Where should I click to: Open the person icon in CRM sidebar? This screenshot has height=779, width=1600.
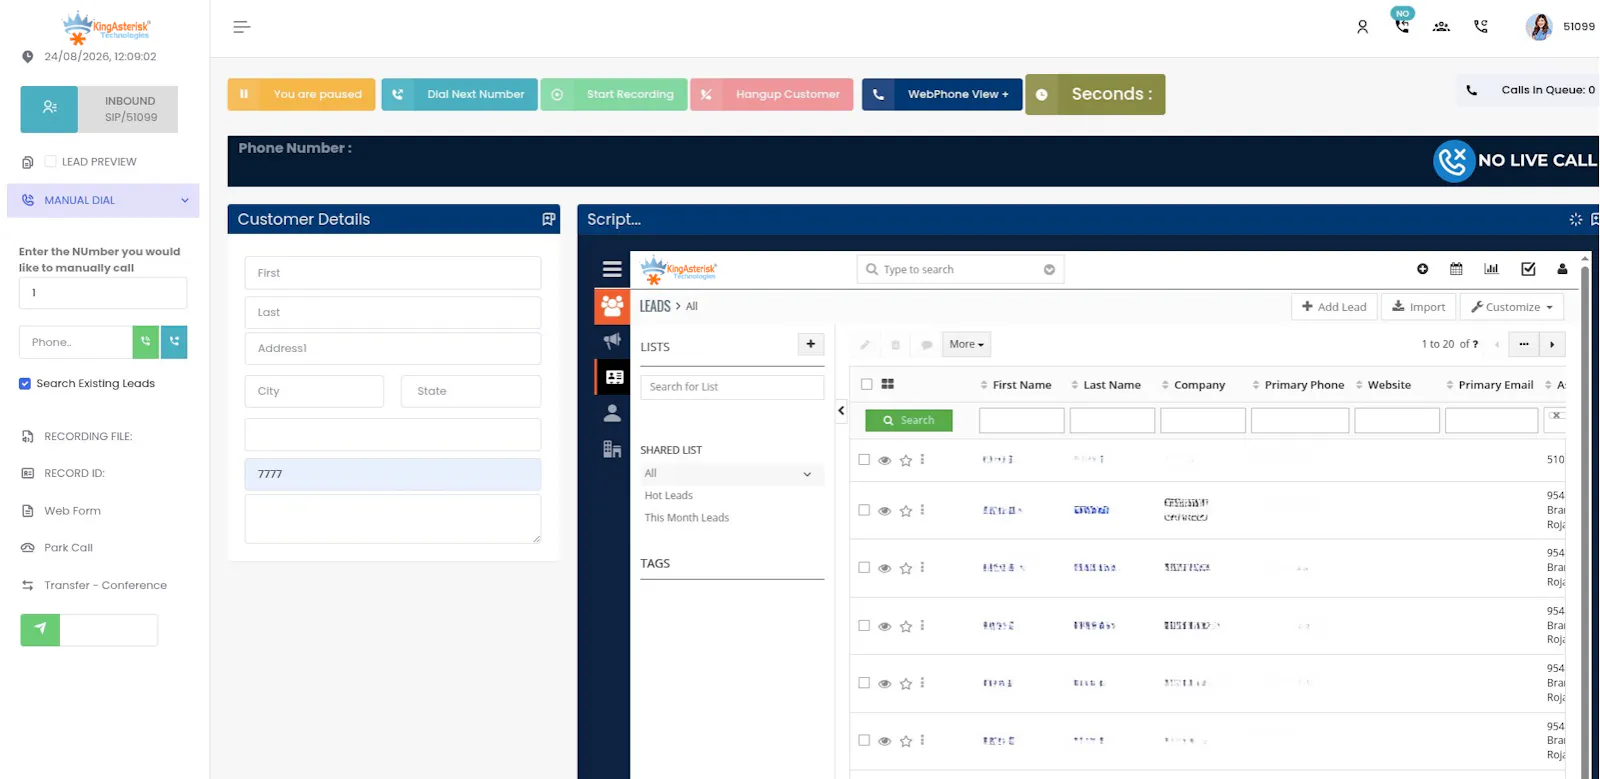612,413
